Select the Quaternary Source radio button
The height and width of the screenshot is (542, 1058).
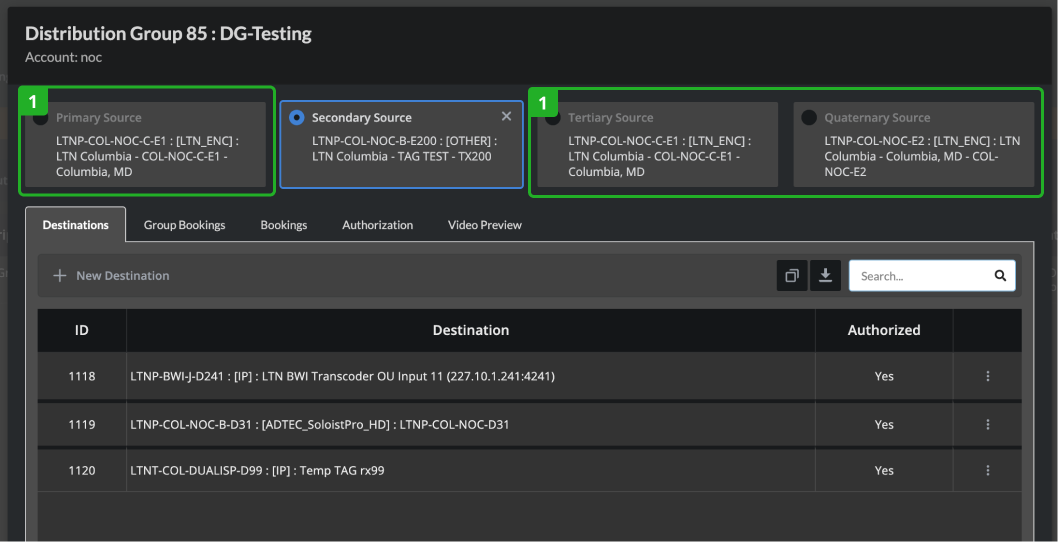808,117
